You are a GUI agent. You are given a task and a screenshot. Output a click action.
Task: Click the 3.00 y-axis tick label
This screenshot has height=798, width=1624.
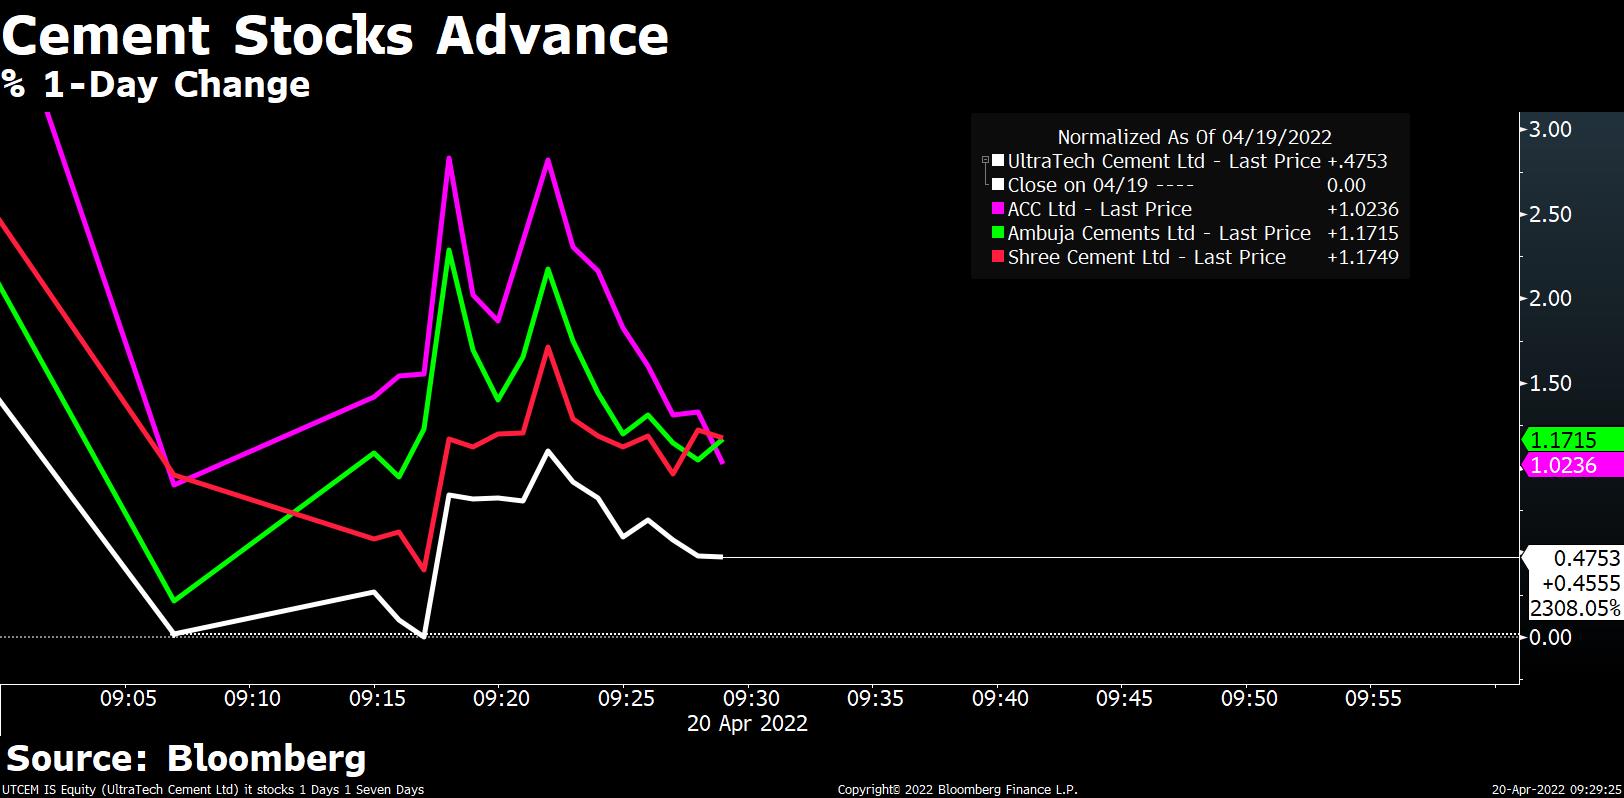tap(1550, 129)
